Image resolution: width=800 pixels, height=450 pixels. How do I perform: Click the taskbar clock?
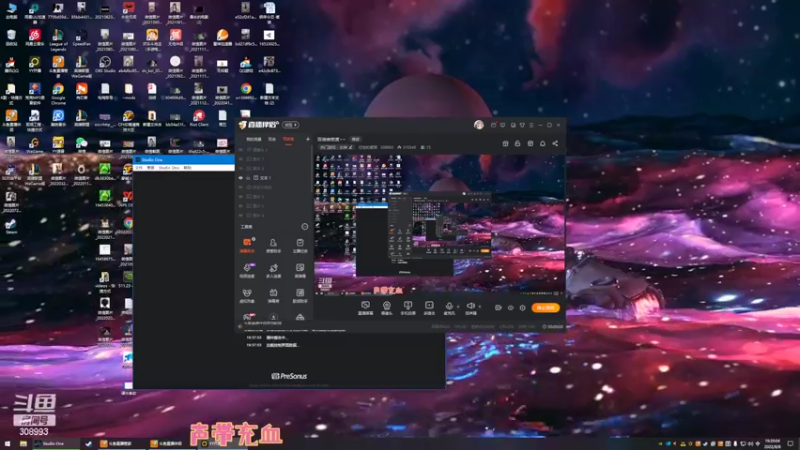coord(772,444)
